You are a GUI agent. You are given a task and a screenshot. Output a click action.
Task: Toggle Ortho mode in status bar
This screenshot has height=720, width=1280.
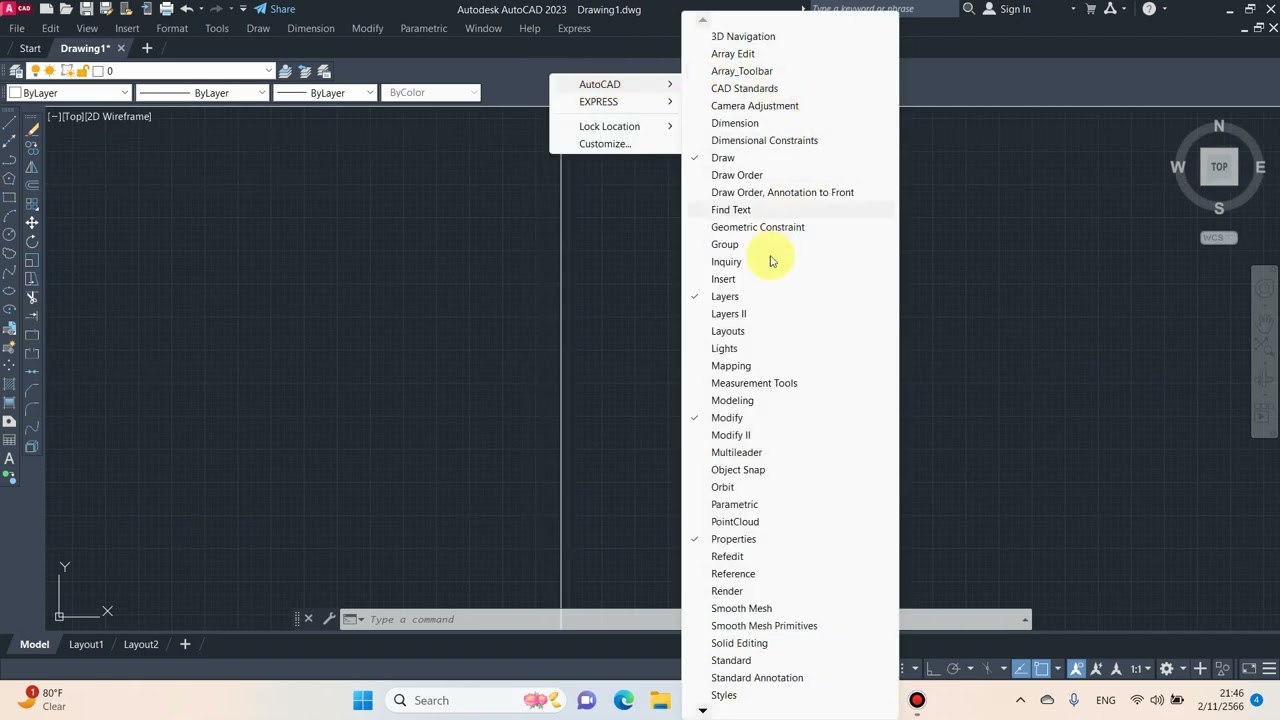pyautogui.click(x=933, y=668)
